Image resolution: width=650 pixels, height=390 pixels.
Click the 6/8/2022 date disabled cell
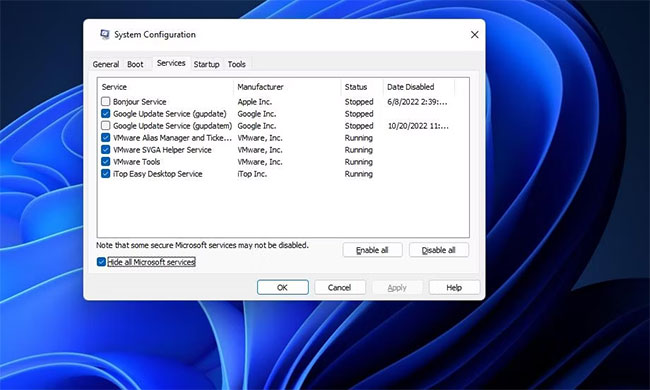417,102
